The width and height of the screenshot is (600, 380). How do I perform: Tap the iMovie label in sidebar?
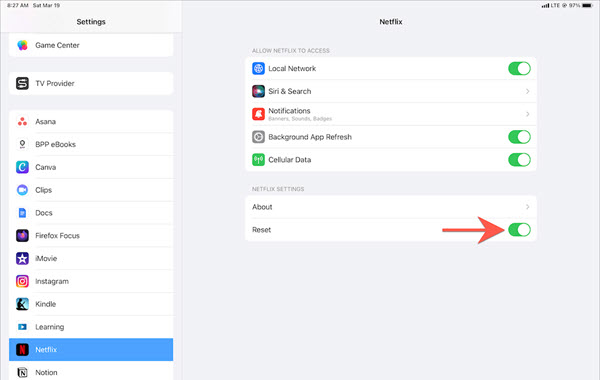click(x=46, y=258)
